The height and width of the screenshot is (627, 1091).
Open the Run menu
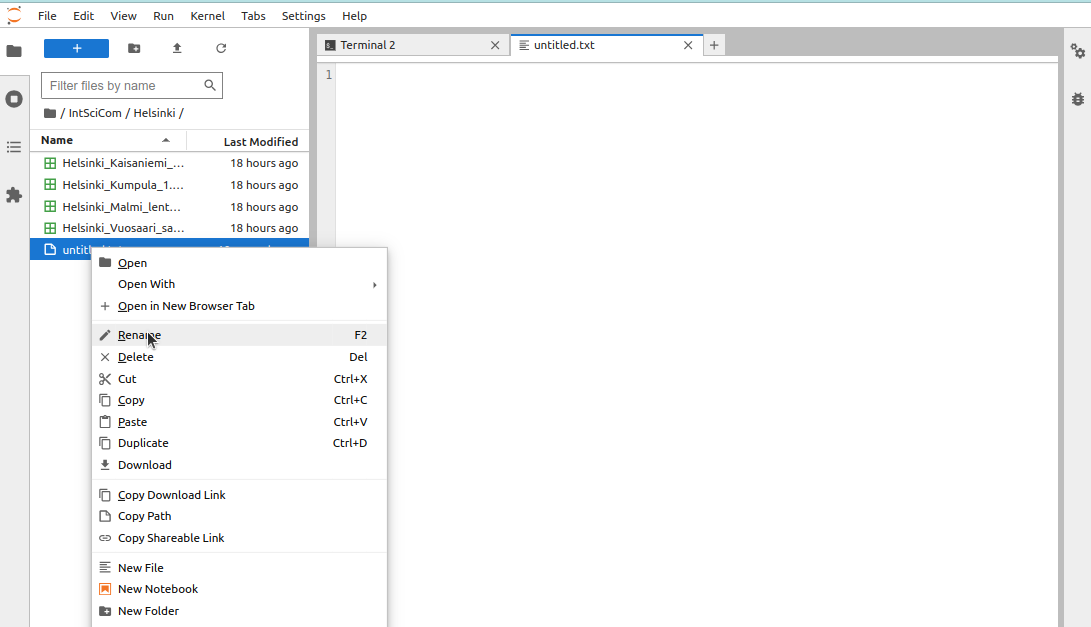[x=164, y=16]
